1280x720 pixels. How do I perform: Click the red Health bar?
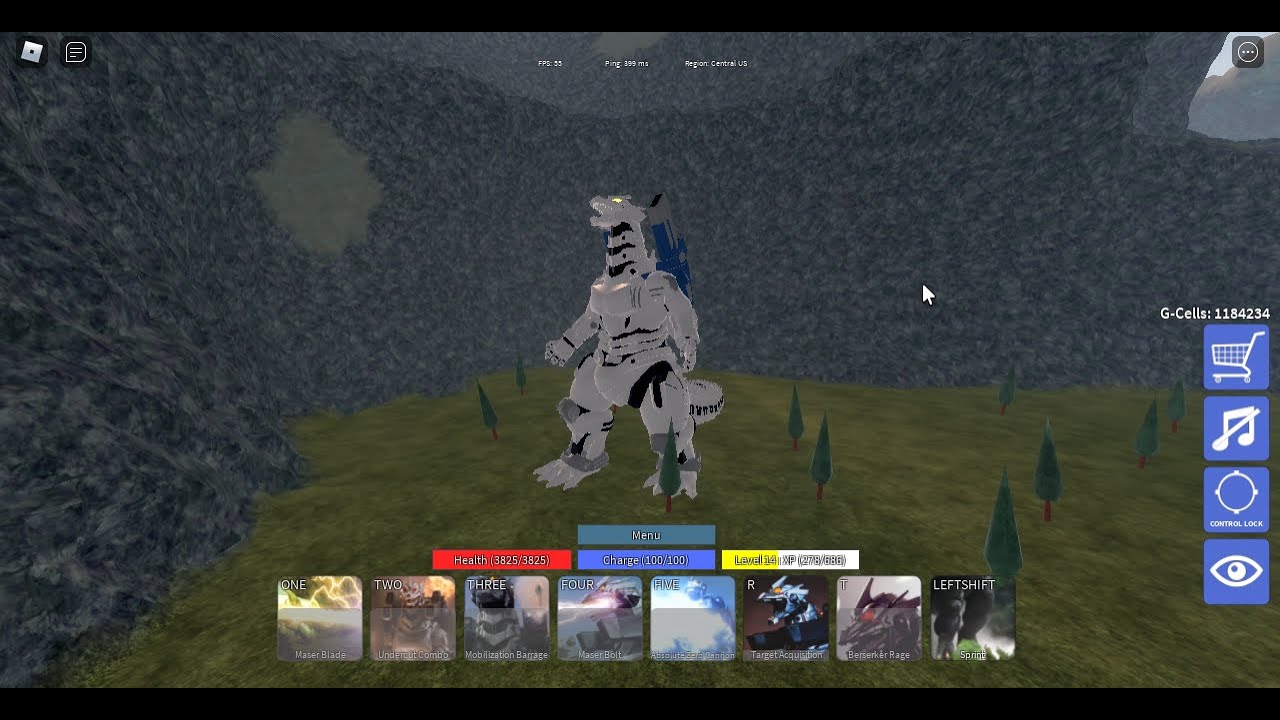pyautogui.click(x=502, y=560)
